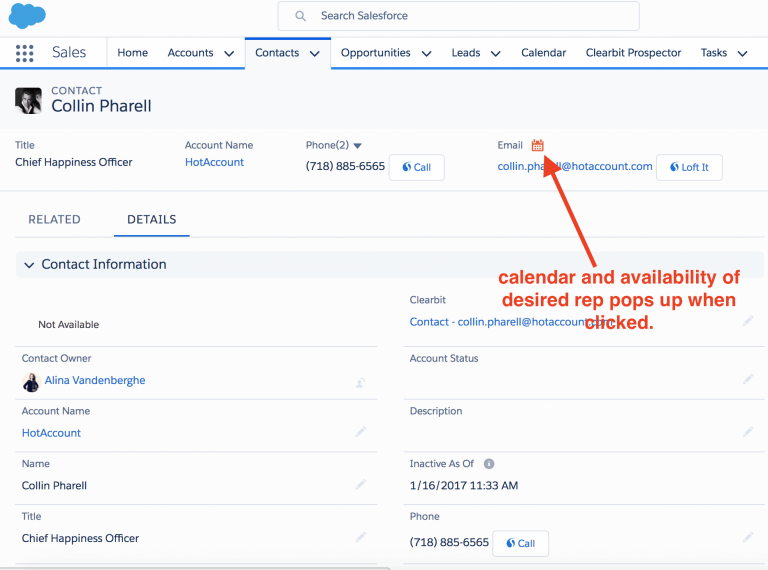
Task: Open the Leads tab dropdown chevron
Action: [x=496, y=53]
